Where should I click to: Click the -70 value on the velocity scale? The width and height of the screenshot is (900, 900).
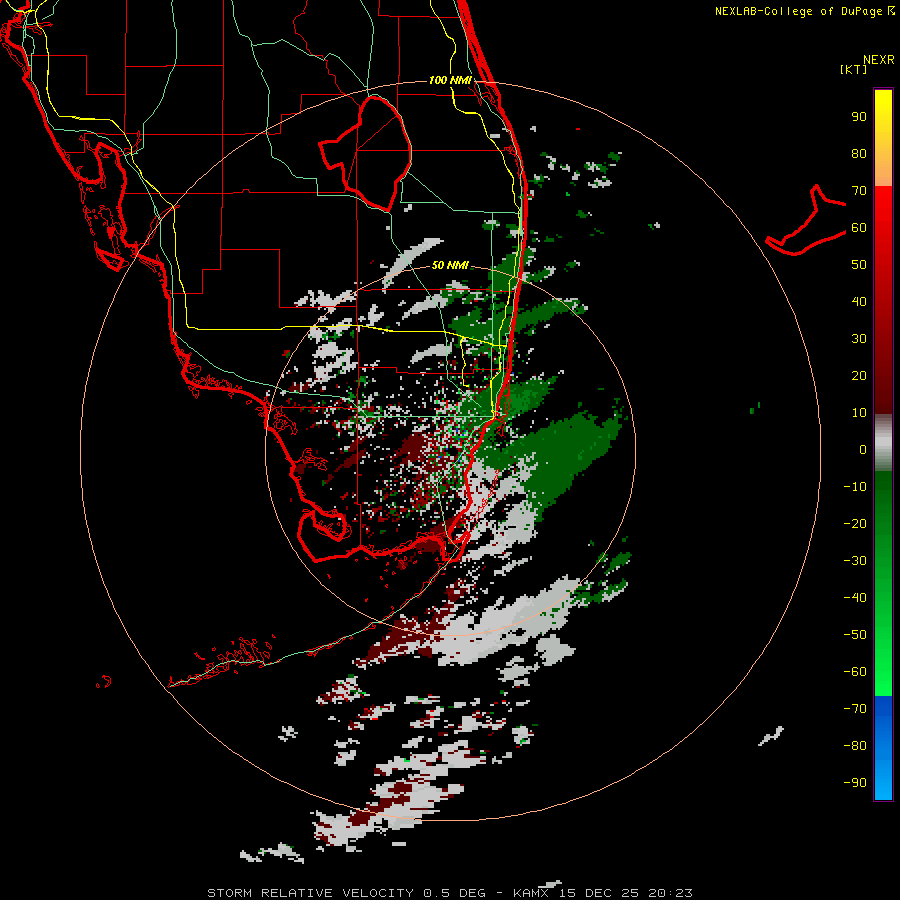855,708
